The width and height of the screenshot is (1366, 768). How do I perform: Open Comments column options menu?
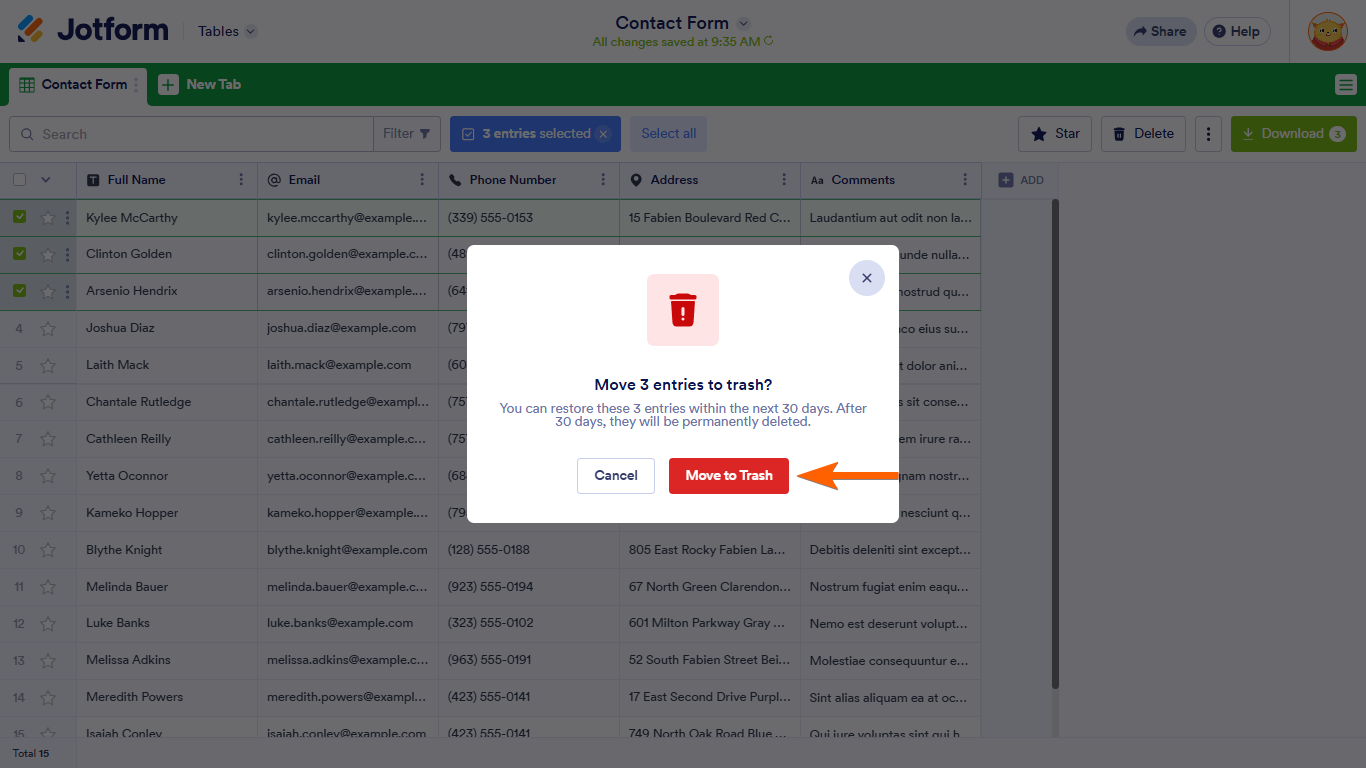point(965,180)
